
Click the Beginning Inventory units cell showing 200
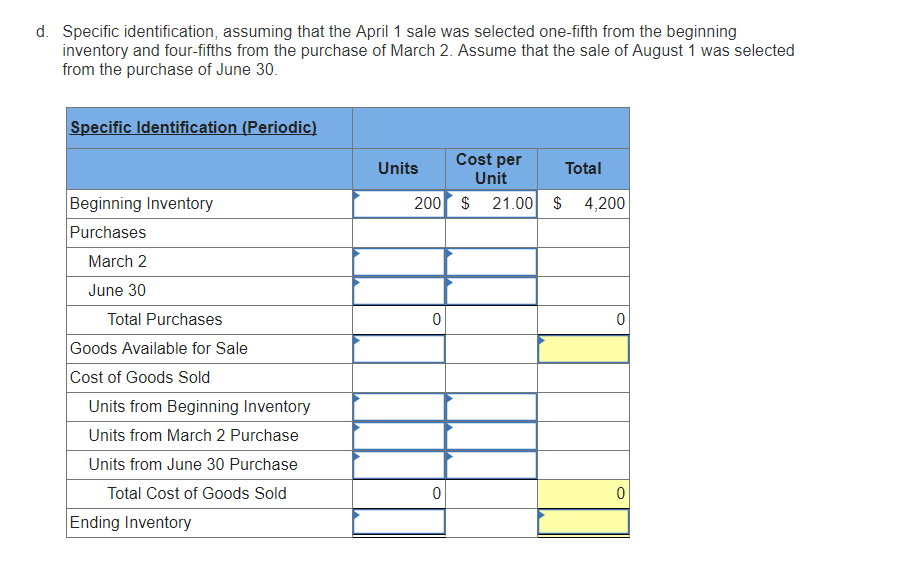[399, 204]
